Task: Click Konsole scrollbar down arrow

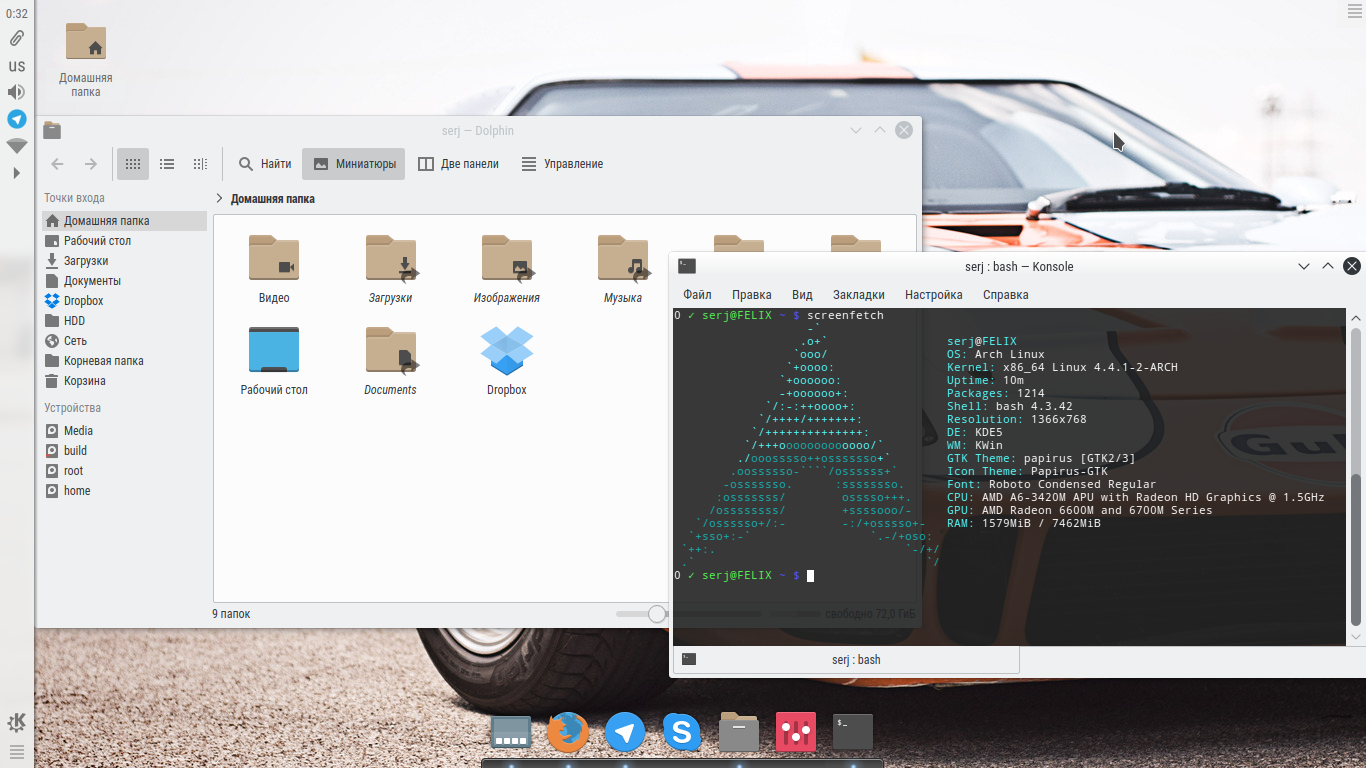Action: pos(1356,636)
